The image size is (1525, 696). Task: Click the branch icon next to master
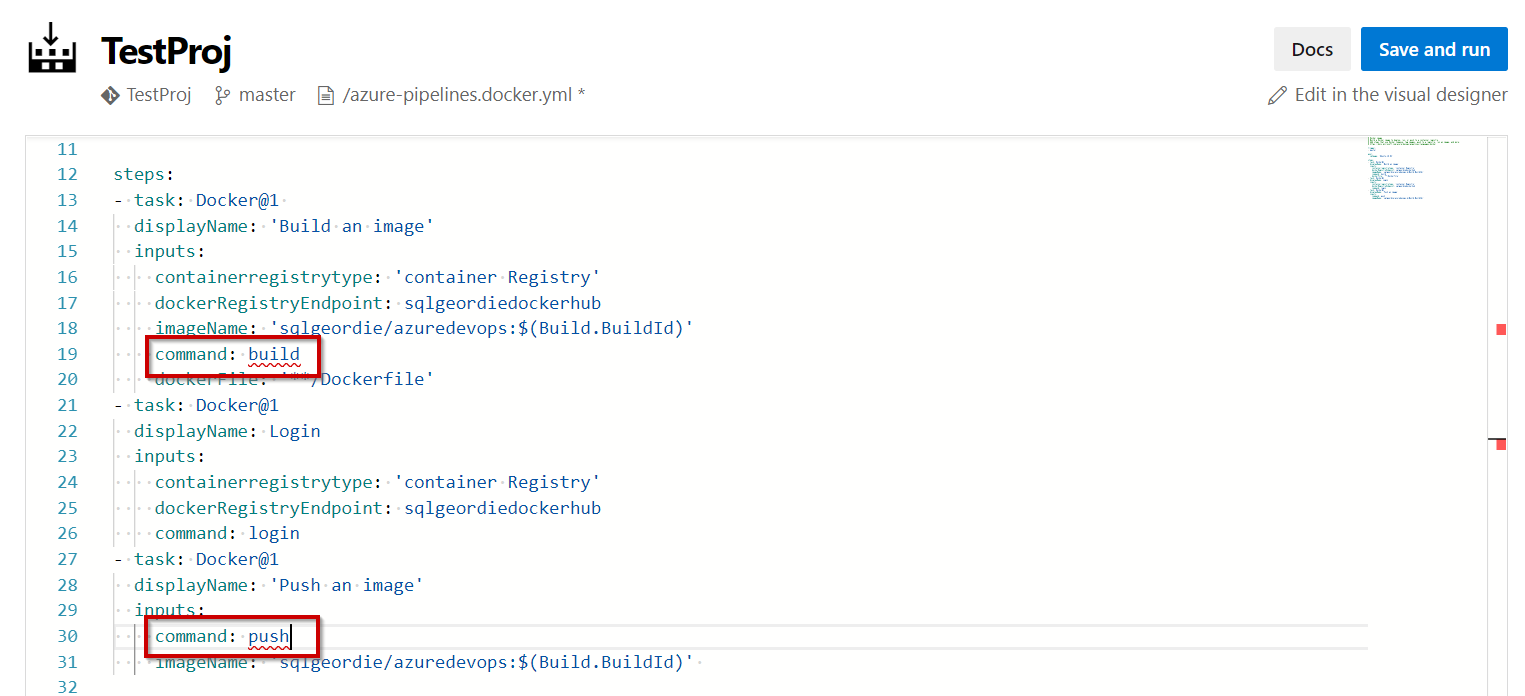point(223,95)
